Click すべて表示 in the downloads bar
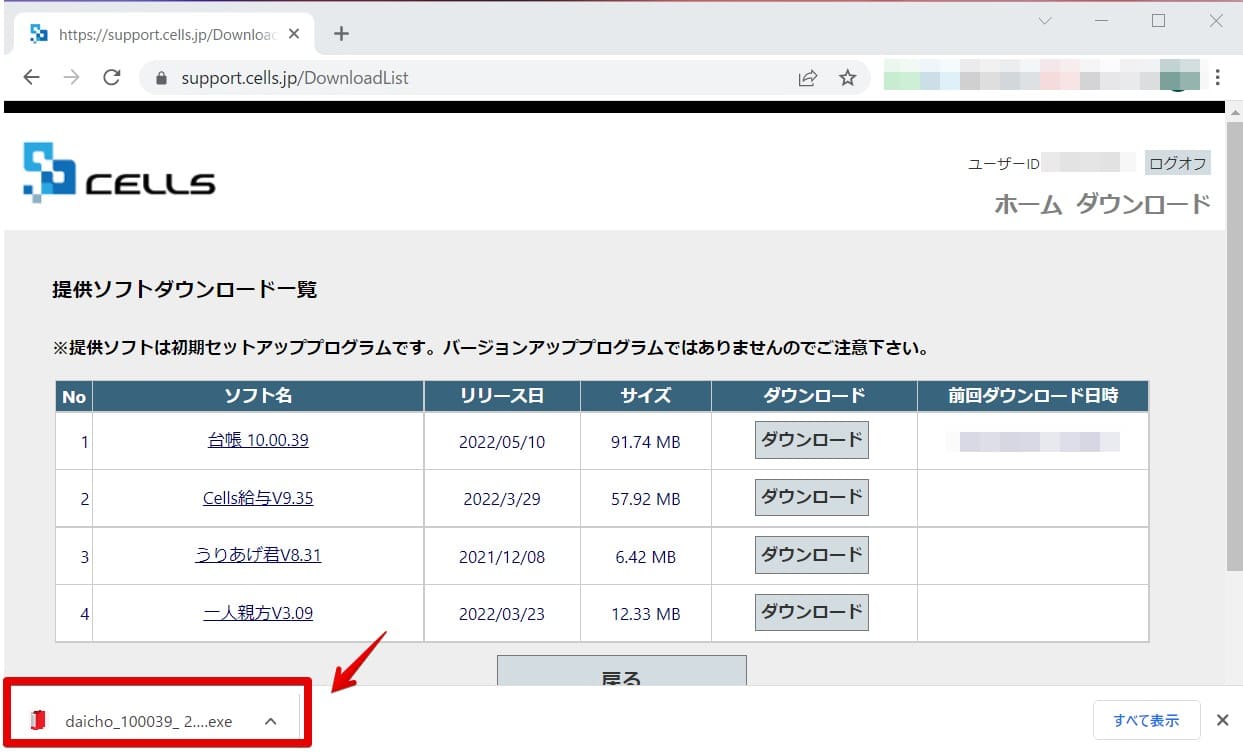This screenshot has height=752, width=1243. 1146,720
